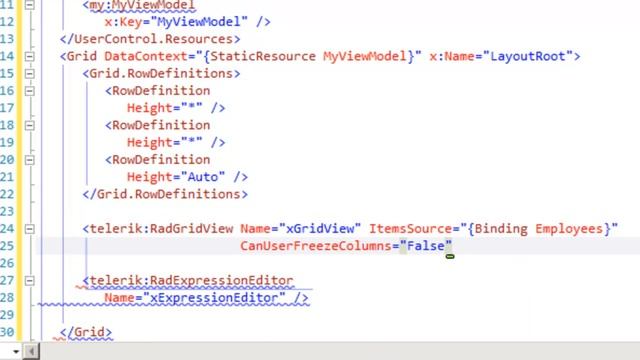Click Height="*" on line 17
Viewport: 640px width, 360px height.
tap(165, 108)
